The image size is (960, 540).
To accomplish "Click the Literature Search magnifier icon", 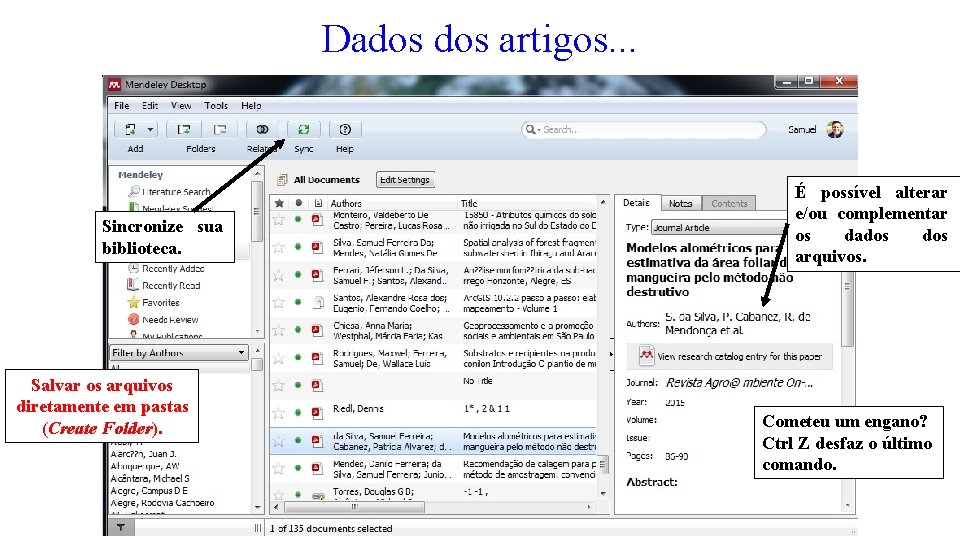I will click(134, 191).
